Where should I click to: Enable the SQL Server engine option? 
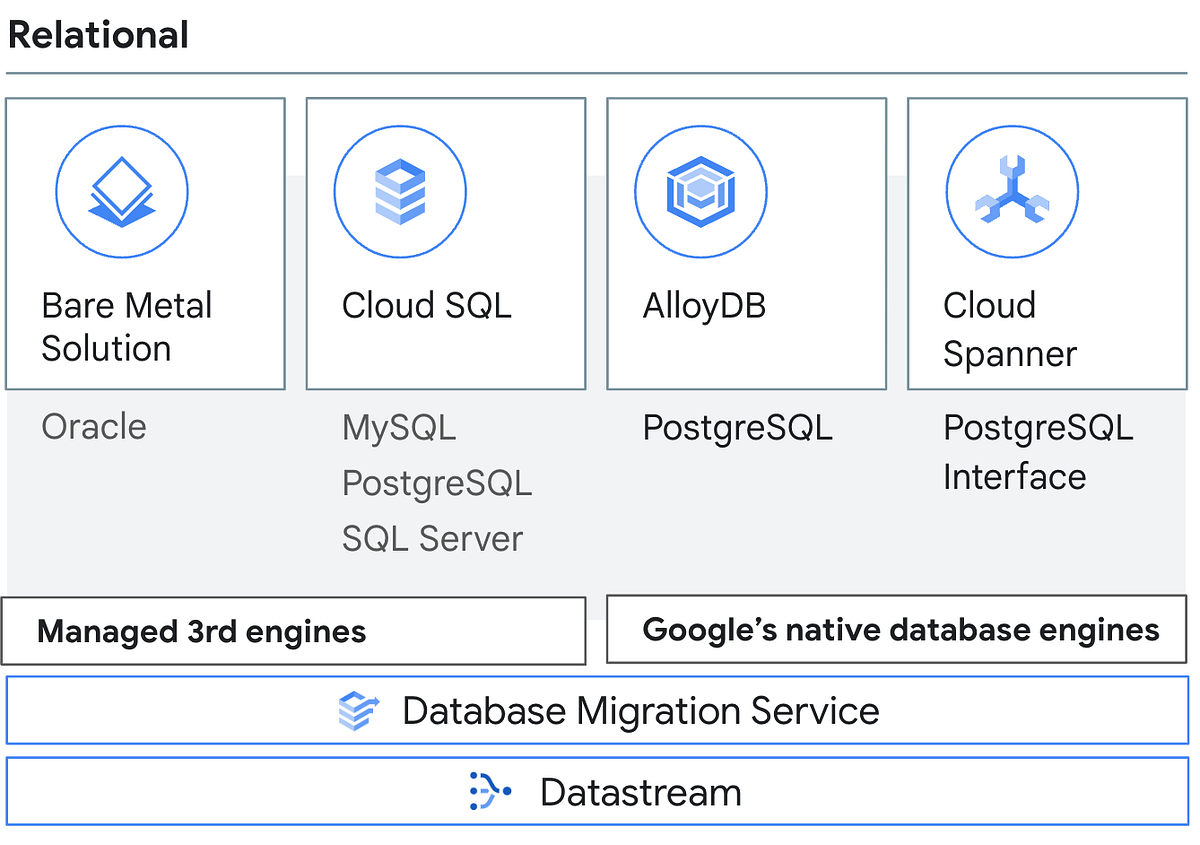click(x=432, y=538)
